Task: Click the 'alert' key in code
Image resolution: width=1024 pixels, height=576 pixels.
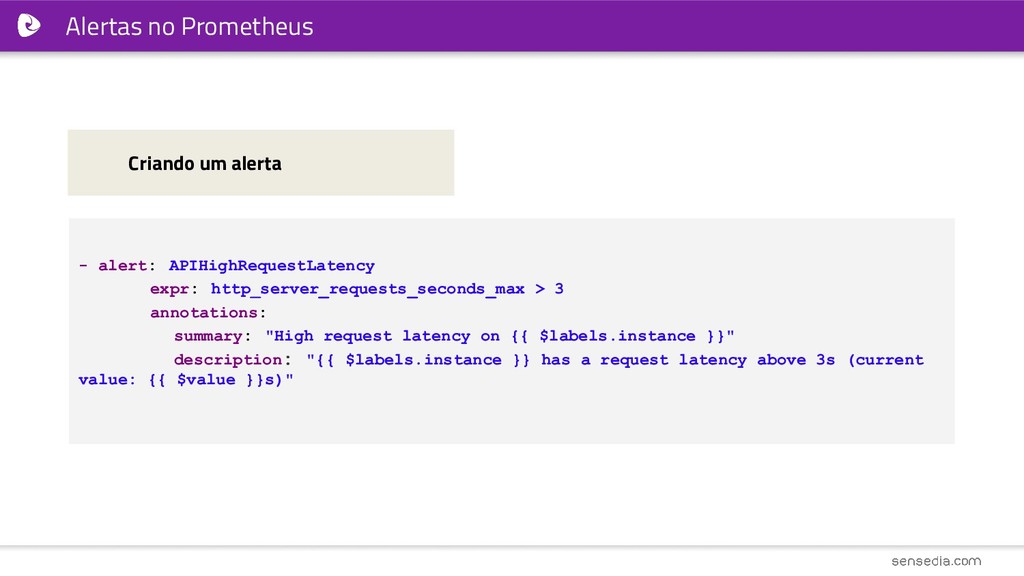Action: coord(122,266)
